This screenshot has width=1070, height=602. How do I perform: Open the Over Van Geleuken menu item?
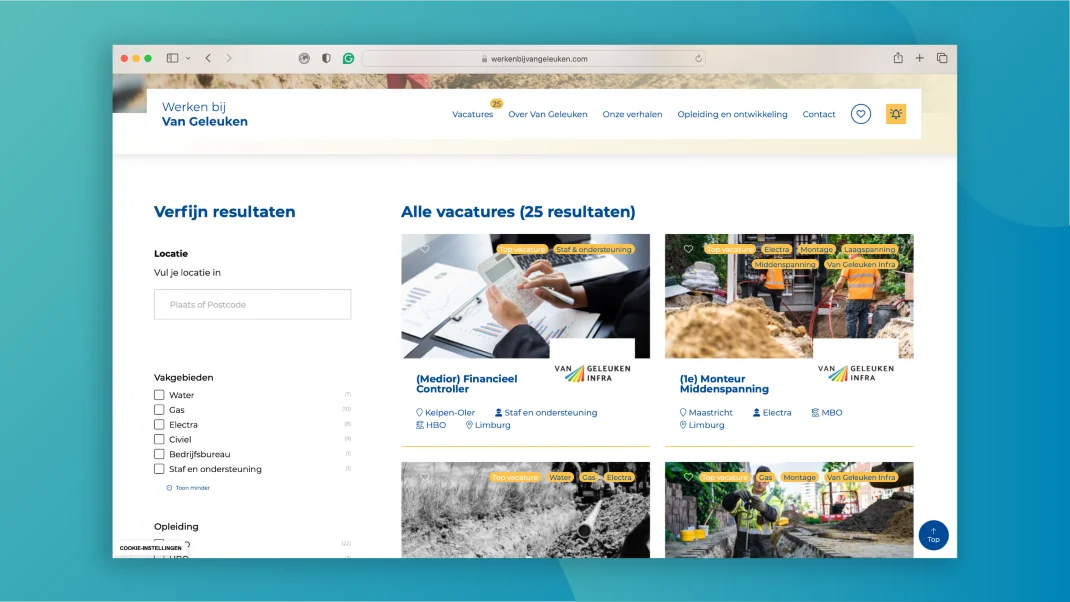coord(548,114)
